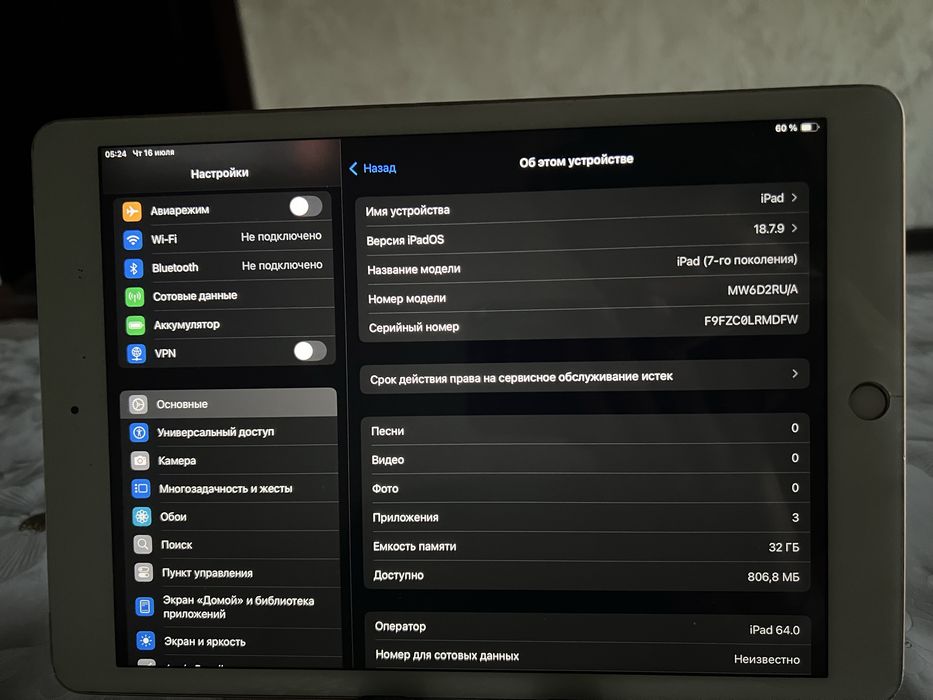
Task: Tap the Универсальный доступ accessibility icon
Action: (x=139, y=433)
